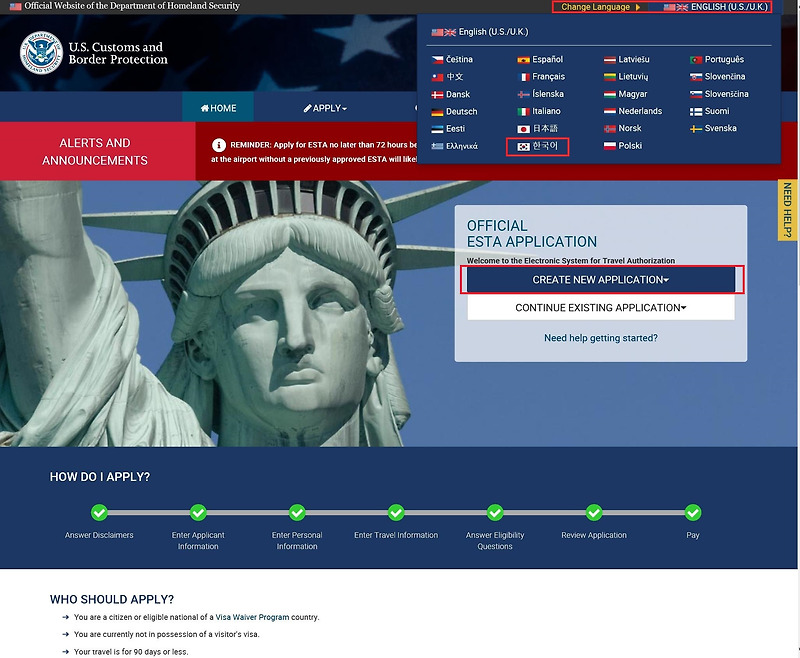
Task: Choose Suomi language option
Action: coord(710,111)
